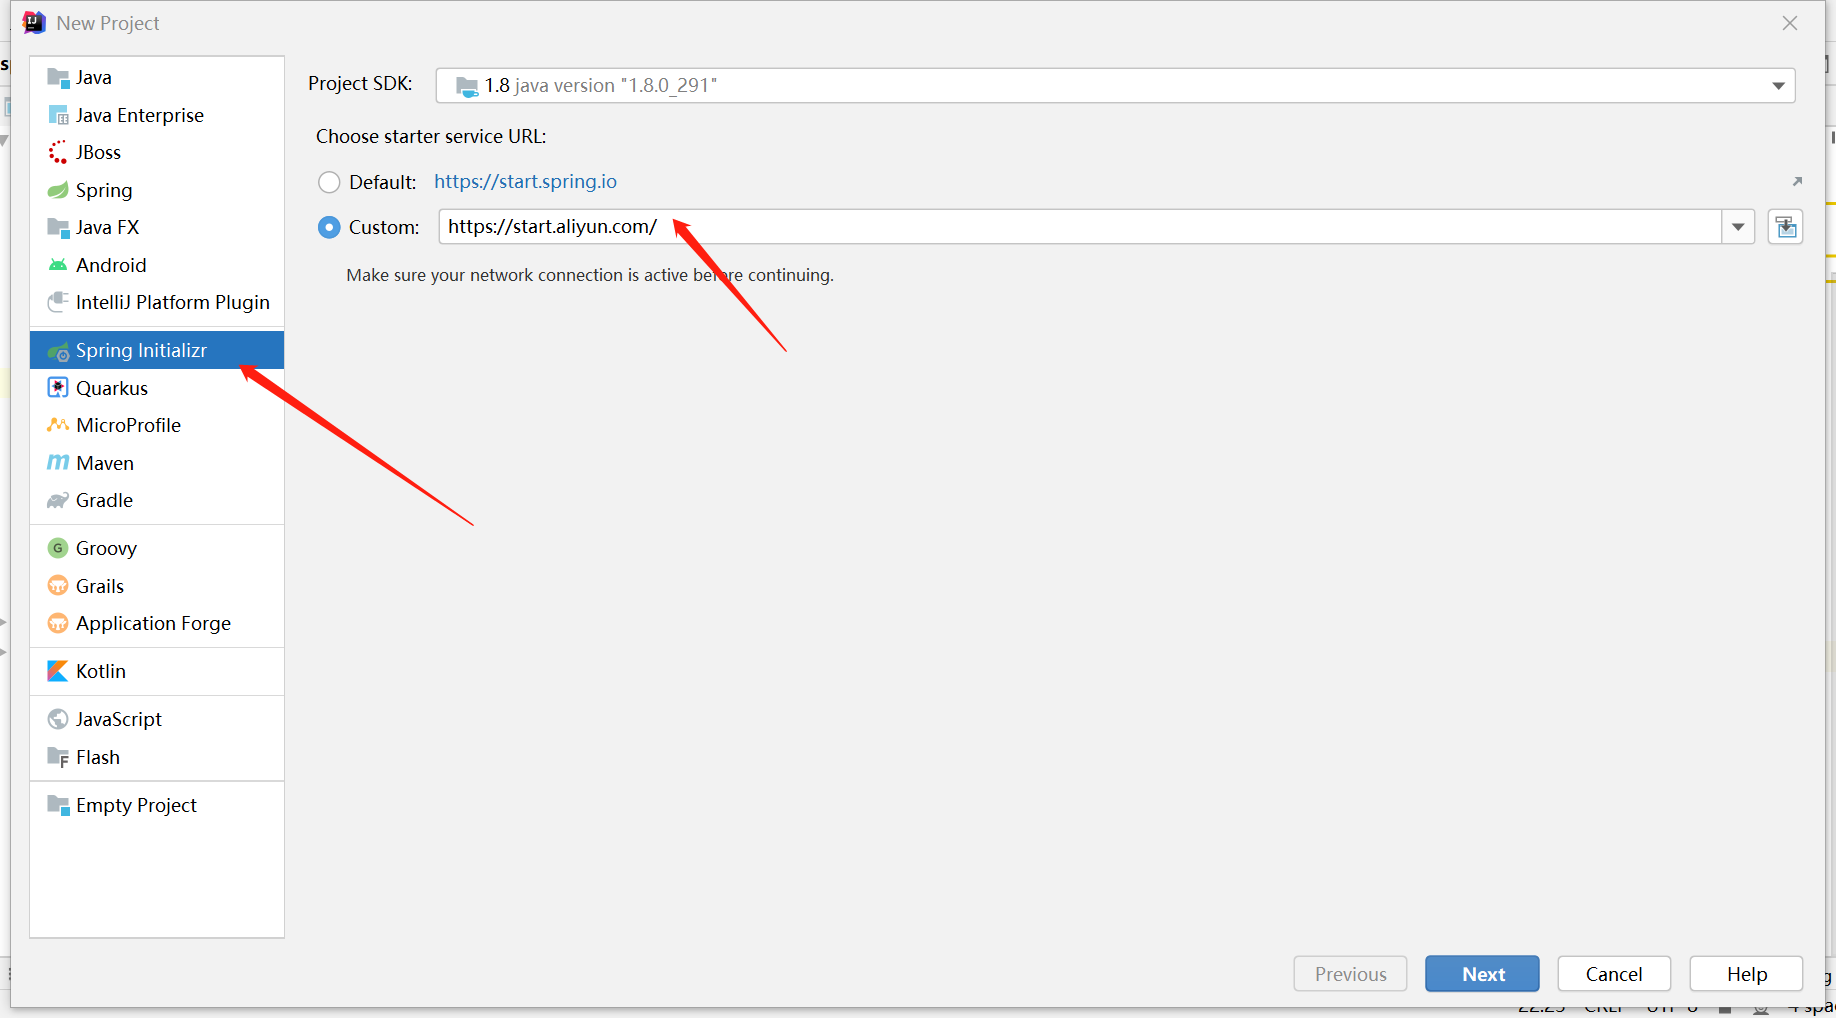Choose Empty Project option
The width and height of the screenshot is (1836, 1018).
tap(157, 805)
